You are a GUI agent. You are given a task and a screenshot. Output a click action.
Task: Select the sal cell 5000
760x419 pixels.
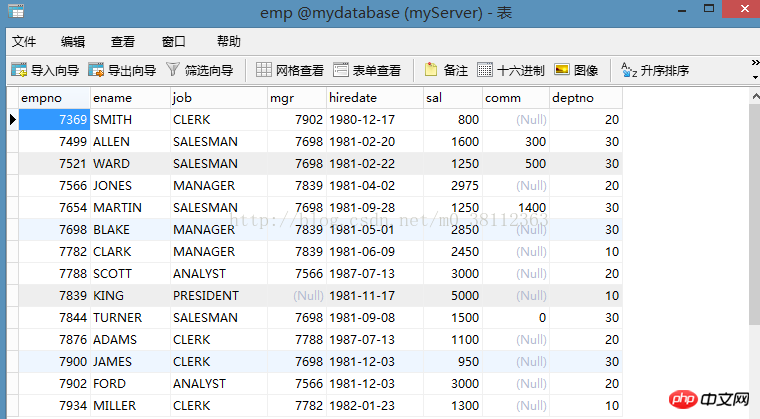point(453,295)
